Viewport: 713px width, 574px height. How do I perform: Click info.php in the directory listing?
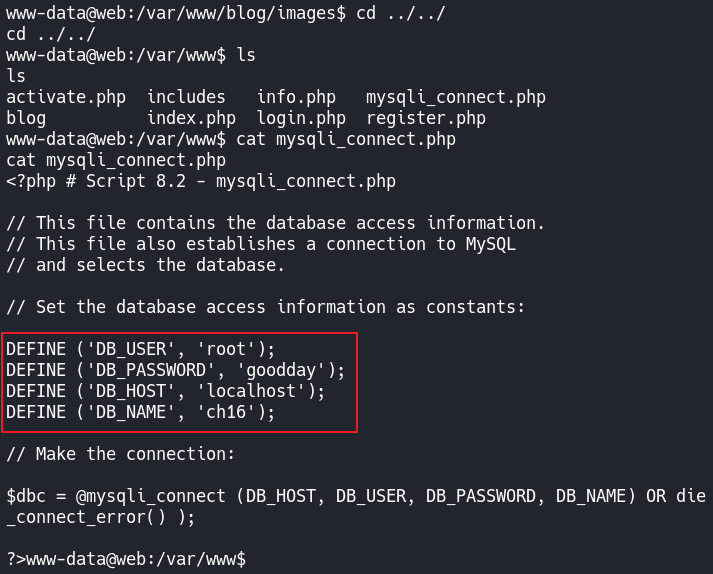point(296,97)
